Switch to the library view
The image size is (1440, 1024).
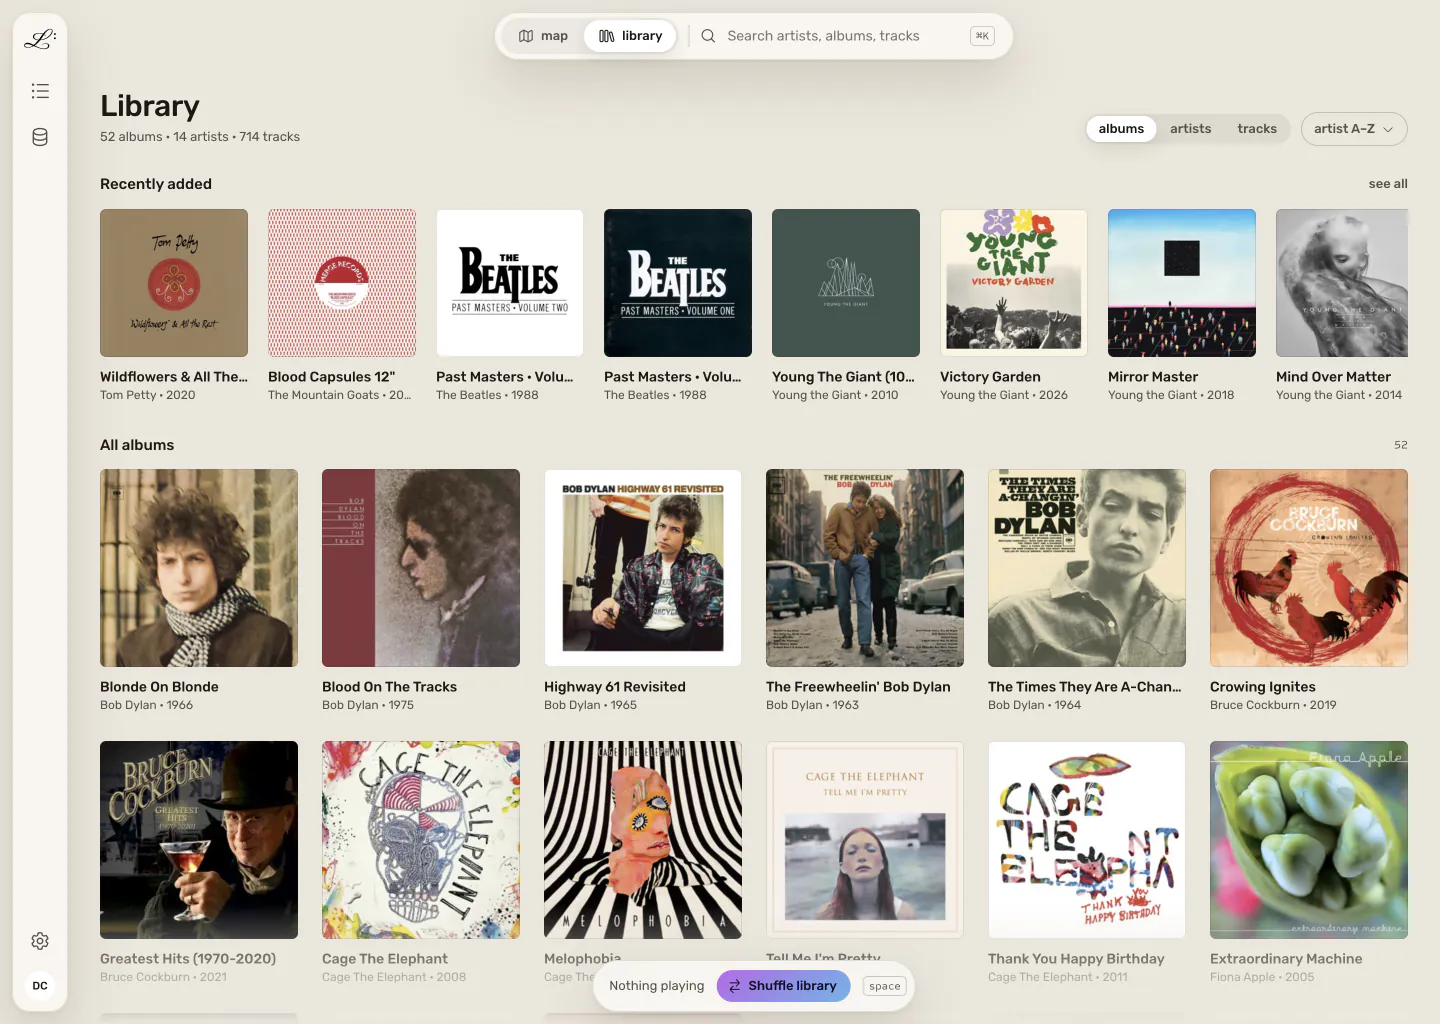pyautogui.click(x=630, y=36)
